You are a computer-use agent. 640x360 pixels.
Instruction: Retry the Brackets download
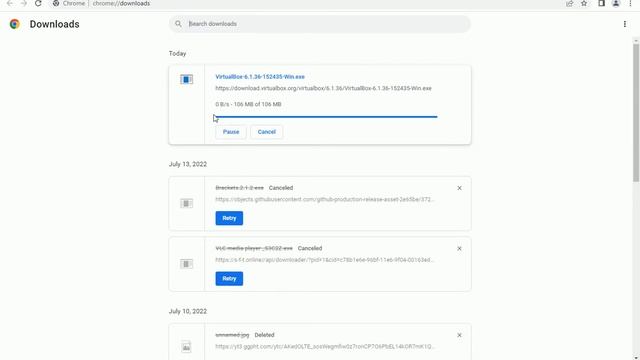(x=229, y=218)
